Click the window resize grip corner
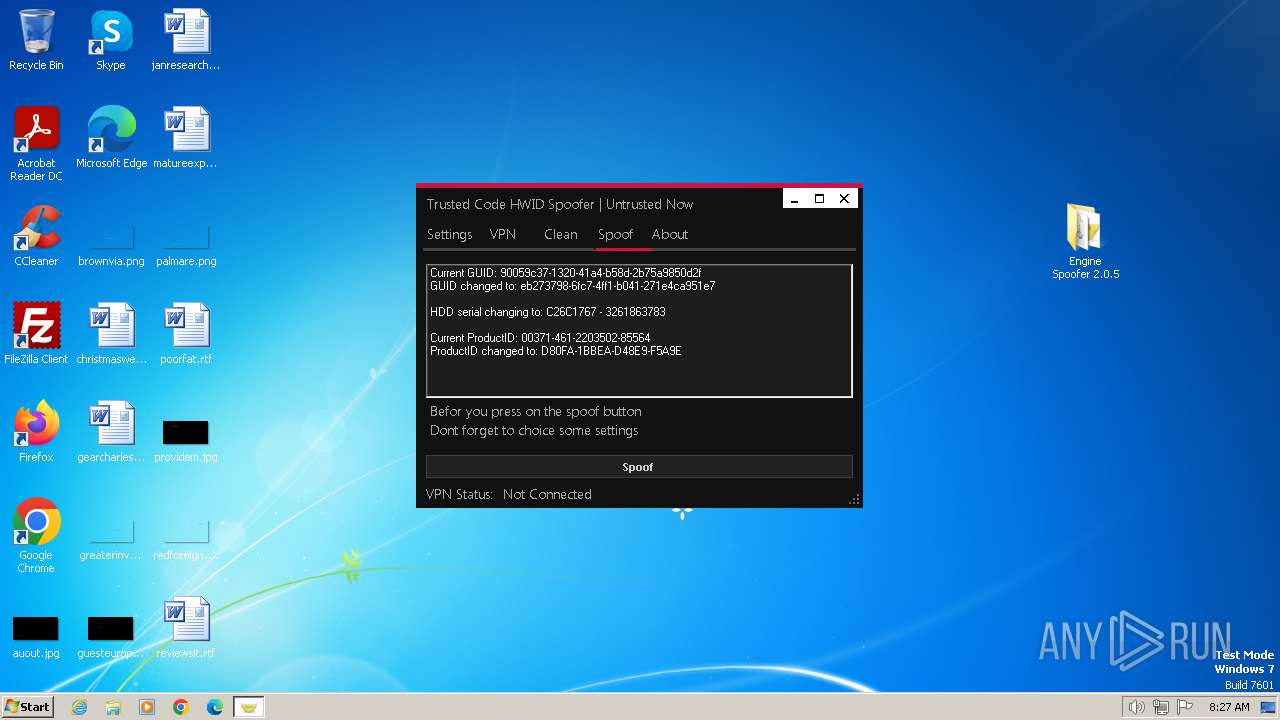The image size is (1280, 720). click(854, 499)
